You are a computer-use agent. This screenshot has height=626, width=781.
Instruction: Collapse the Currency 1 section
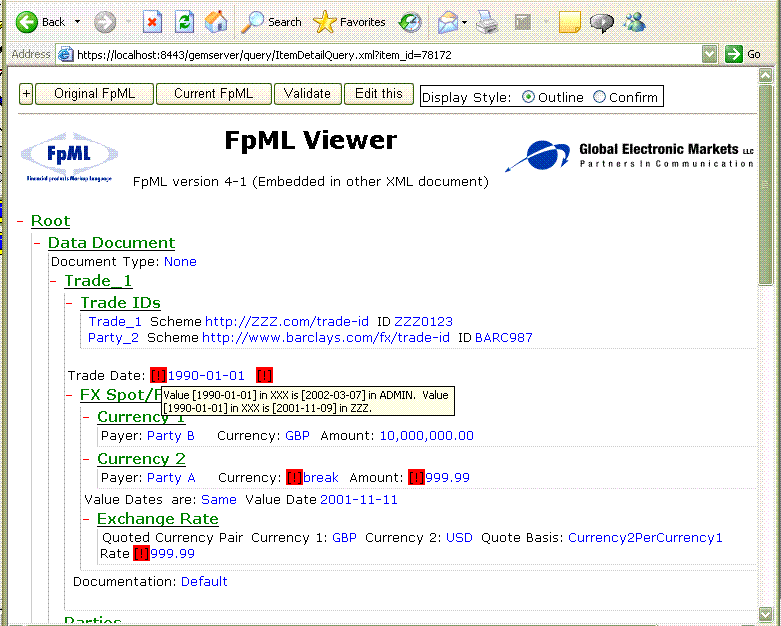click(87, 417)
